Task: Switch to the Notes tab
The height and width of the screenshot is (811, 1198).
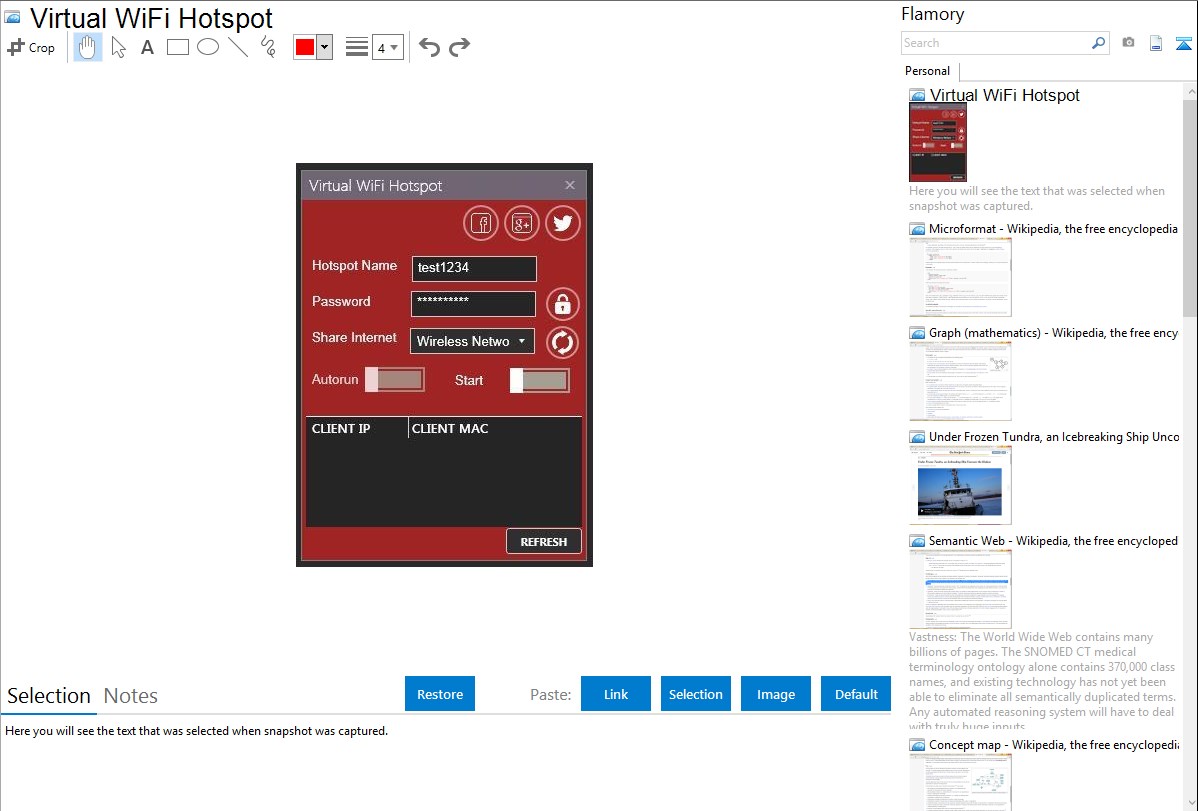Action: click(131, 696)
